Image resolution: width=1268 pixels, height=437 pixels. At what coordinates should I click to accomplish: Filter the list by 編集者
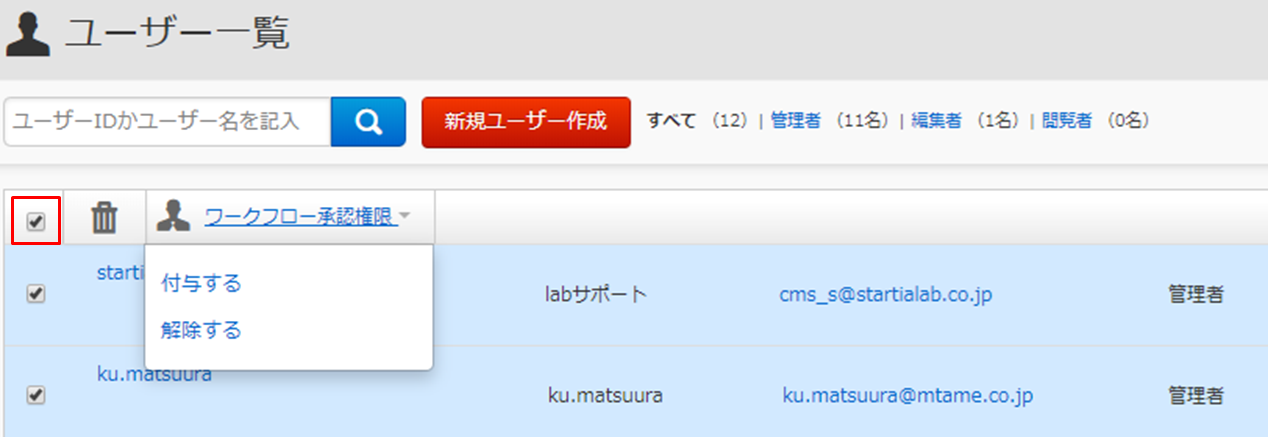936,121
